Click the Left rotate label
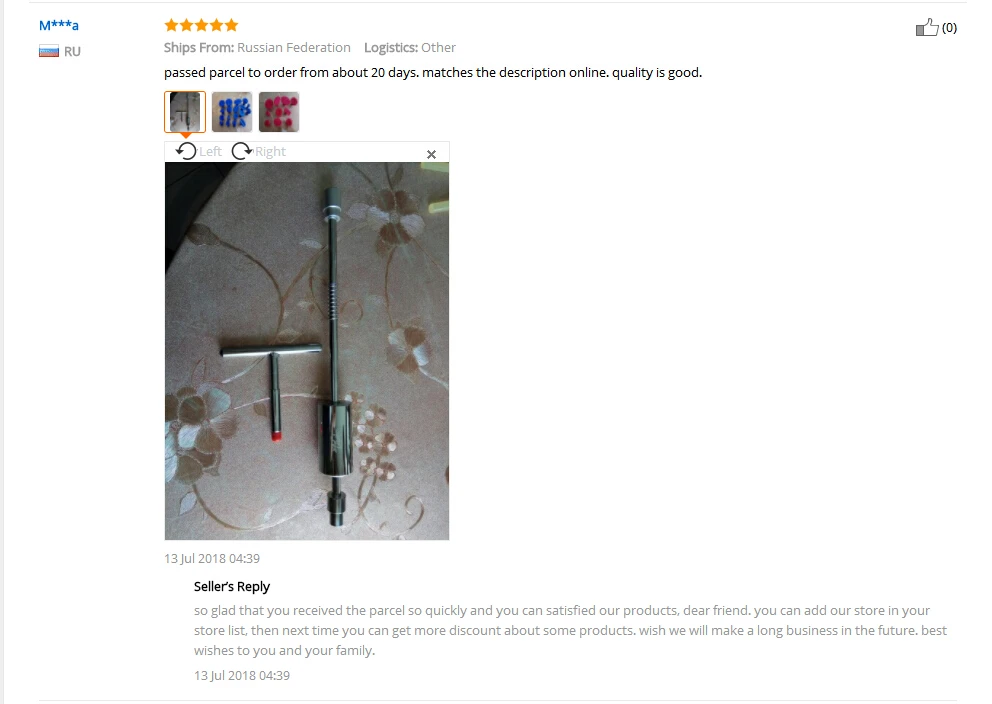Viewport: 992px width, 704px height. click(x=211, y=152)
